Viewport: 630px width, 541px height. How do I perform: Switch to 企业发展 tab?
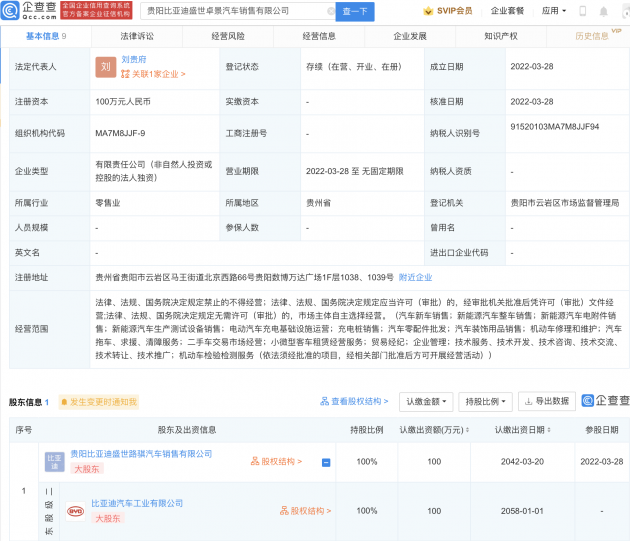click(410, 36)
